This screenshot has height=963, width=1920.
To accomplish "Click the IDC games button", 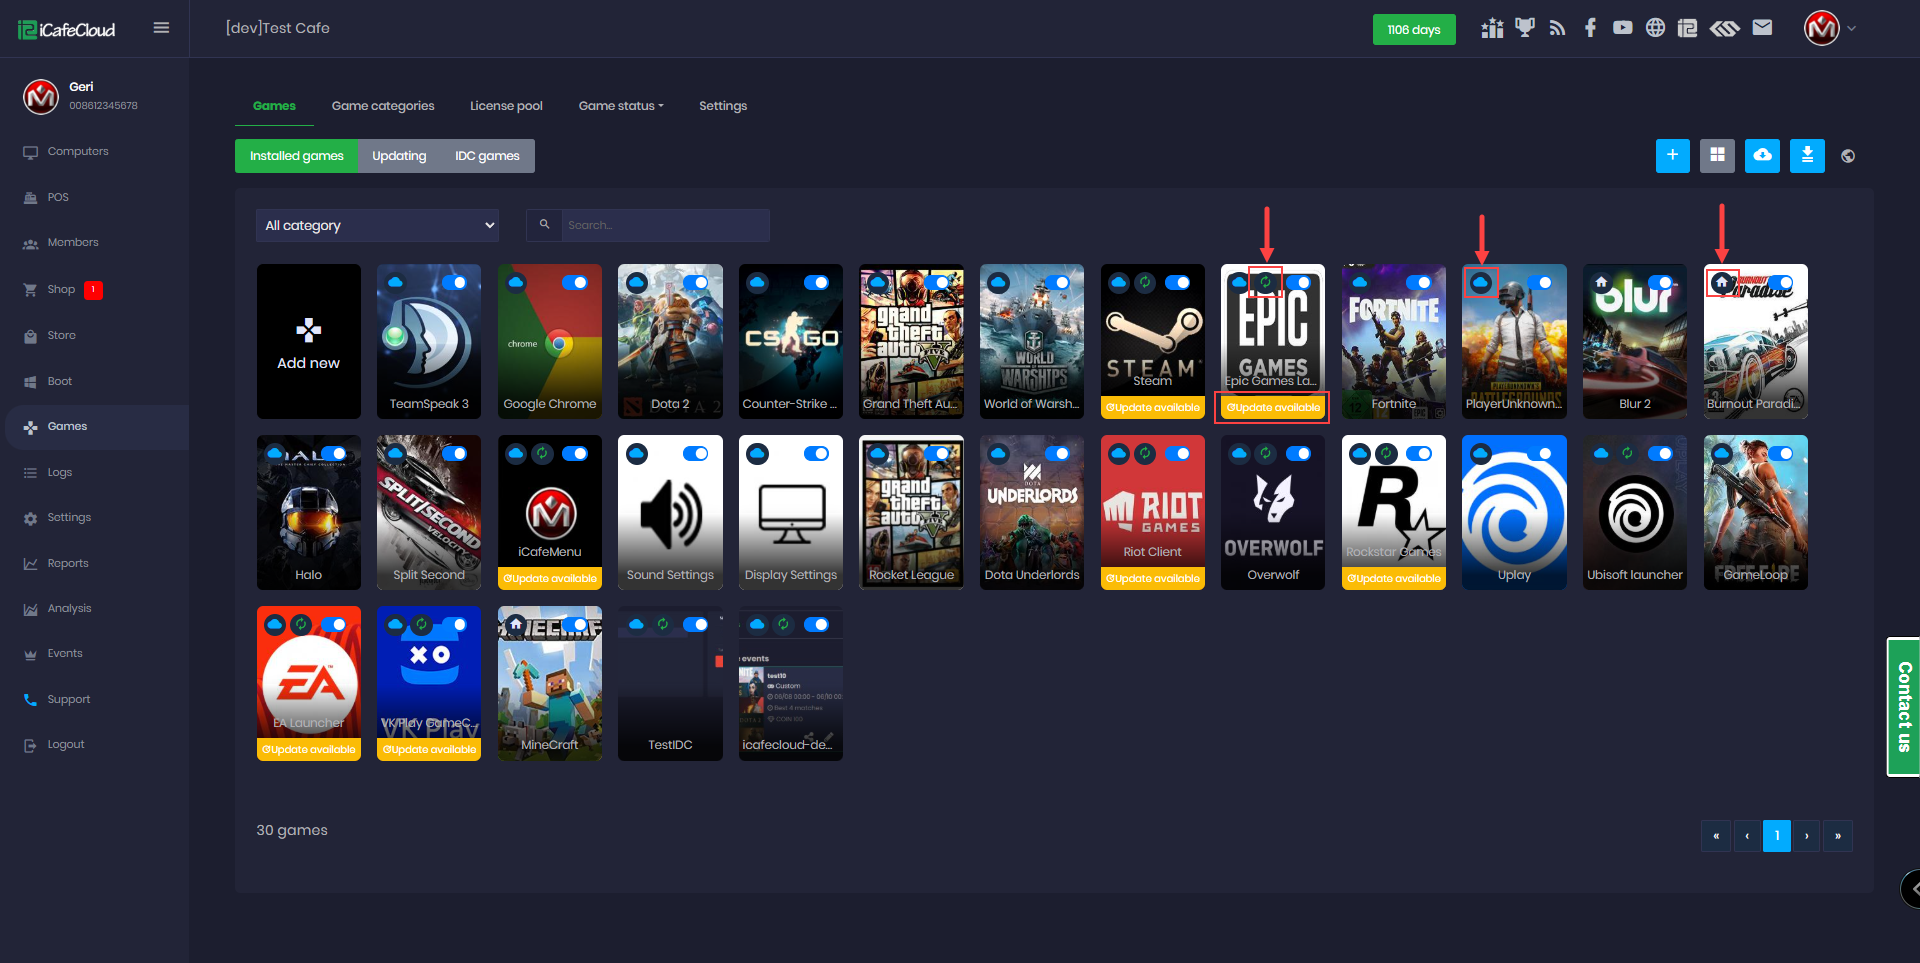I will coord(487,156).
